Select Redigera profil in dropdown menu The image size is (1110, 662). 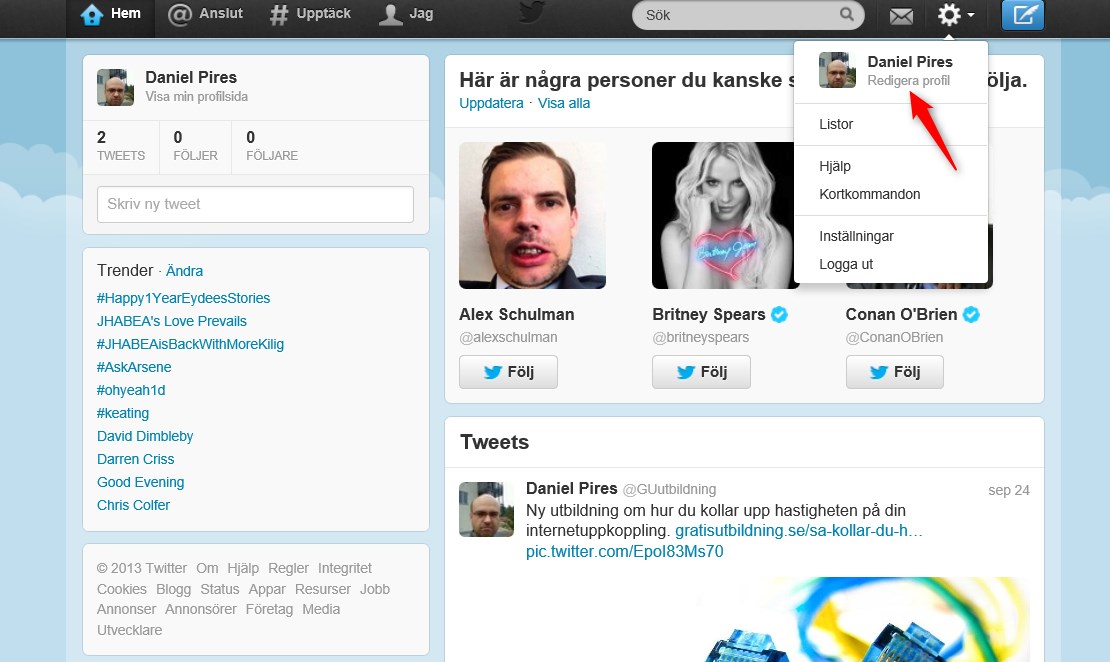[x=908, y=81]
